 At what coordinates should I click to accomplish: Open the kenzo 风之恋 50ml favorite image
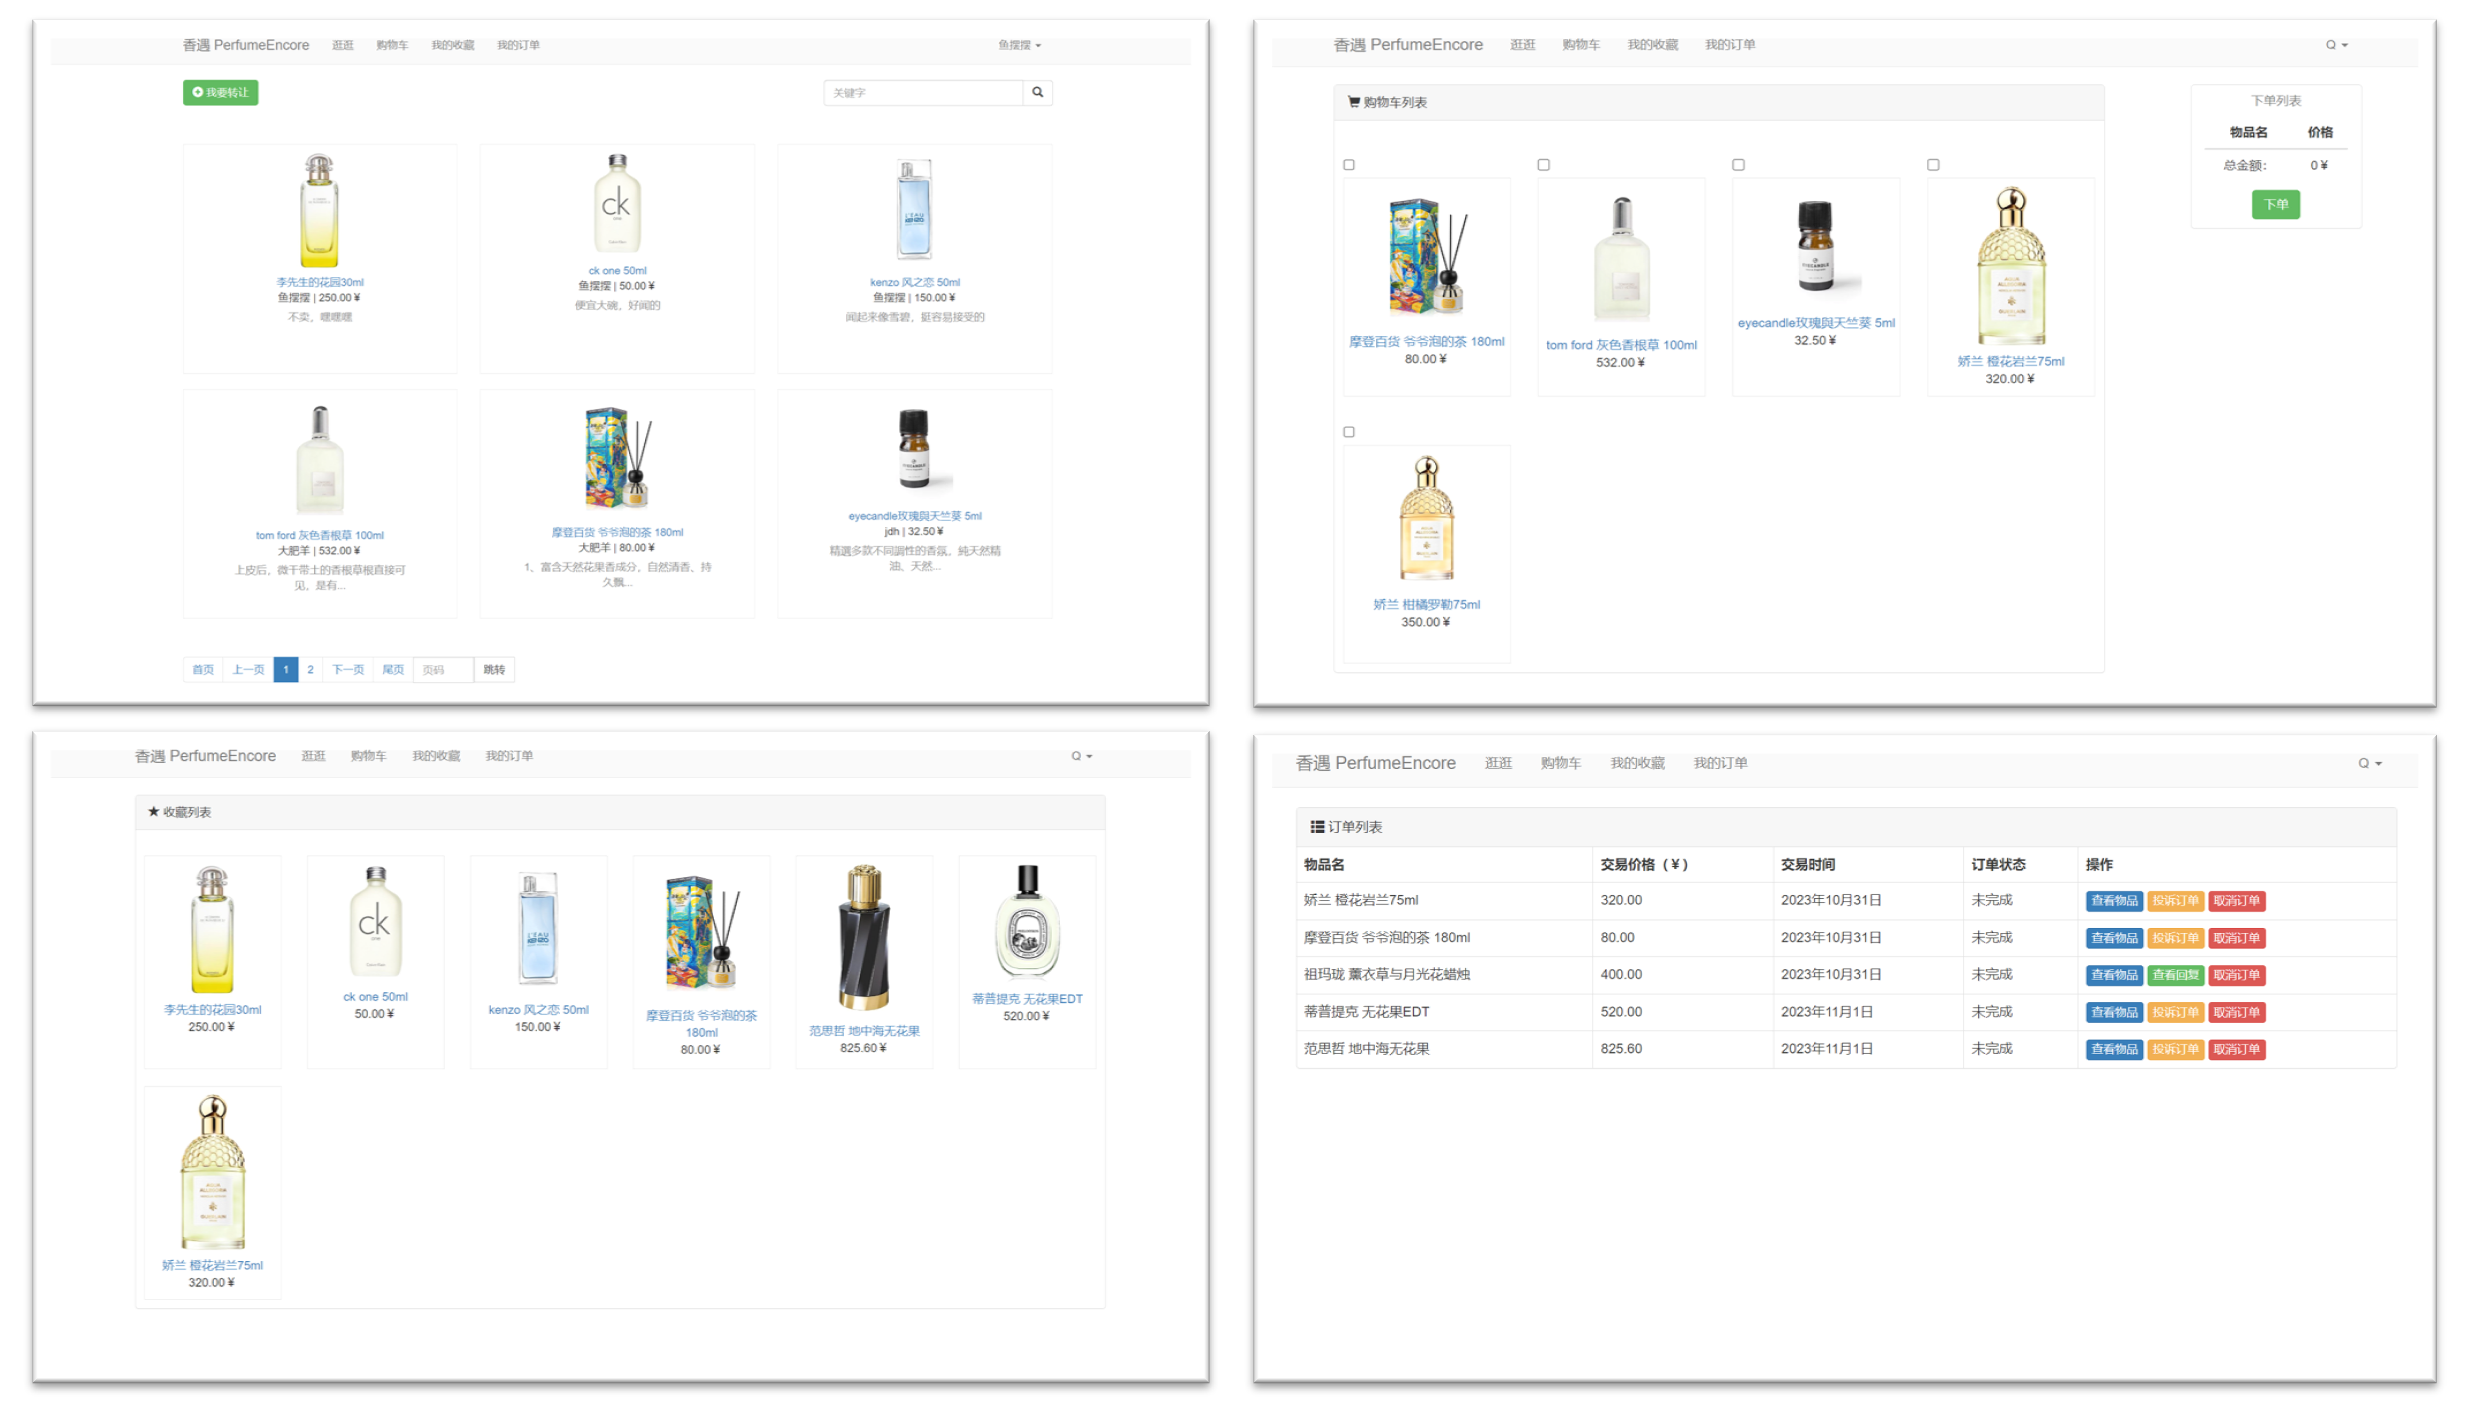coord(537,928)
